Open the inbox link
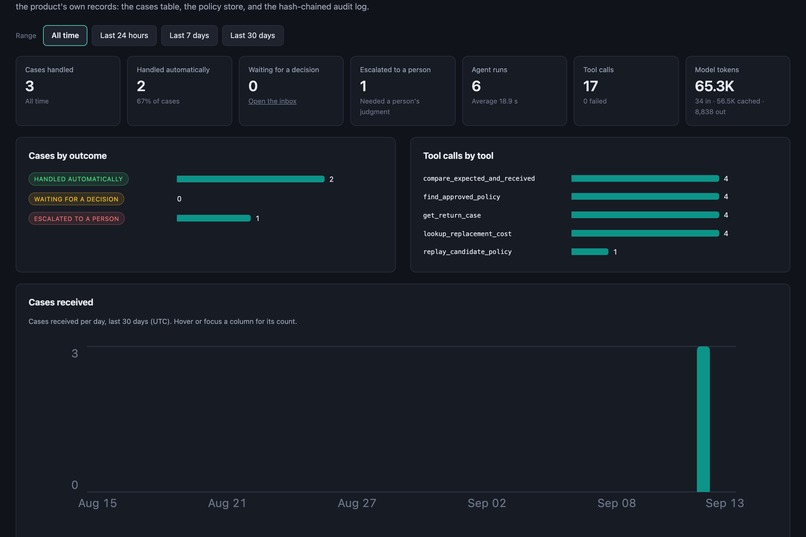The height and width of the screenshot is (537, 806). pos(272,101)
